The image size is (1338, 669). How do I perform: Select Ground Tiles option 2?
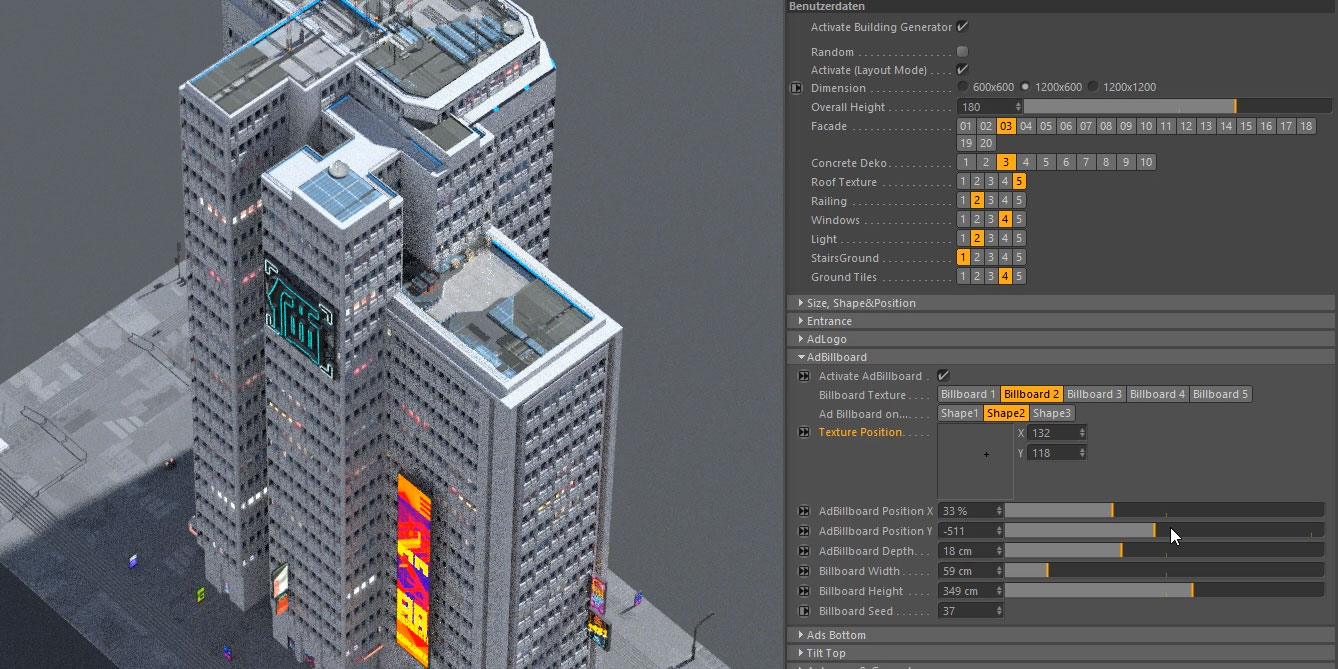(977, 277)
